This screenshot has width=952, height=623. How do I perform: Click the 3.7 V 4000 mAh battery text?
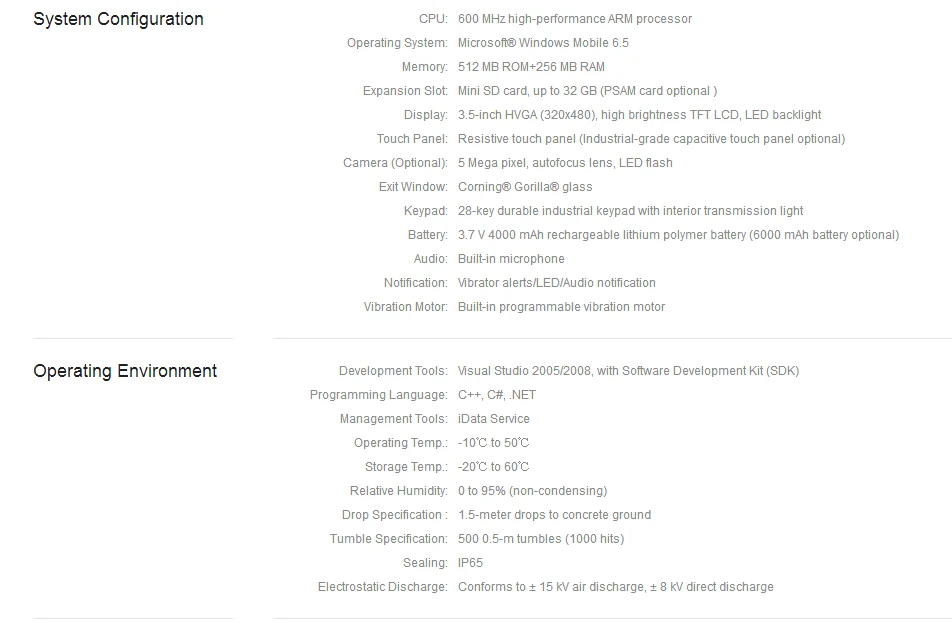678,235
